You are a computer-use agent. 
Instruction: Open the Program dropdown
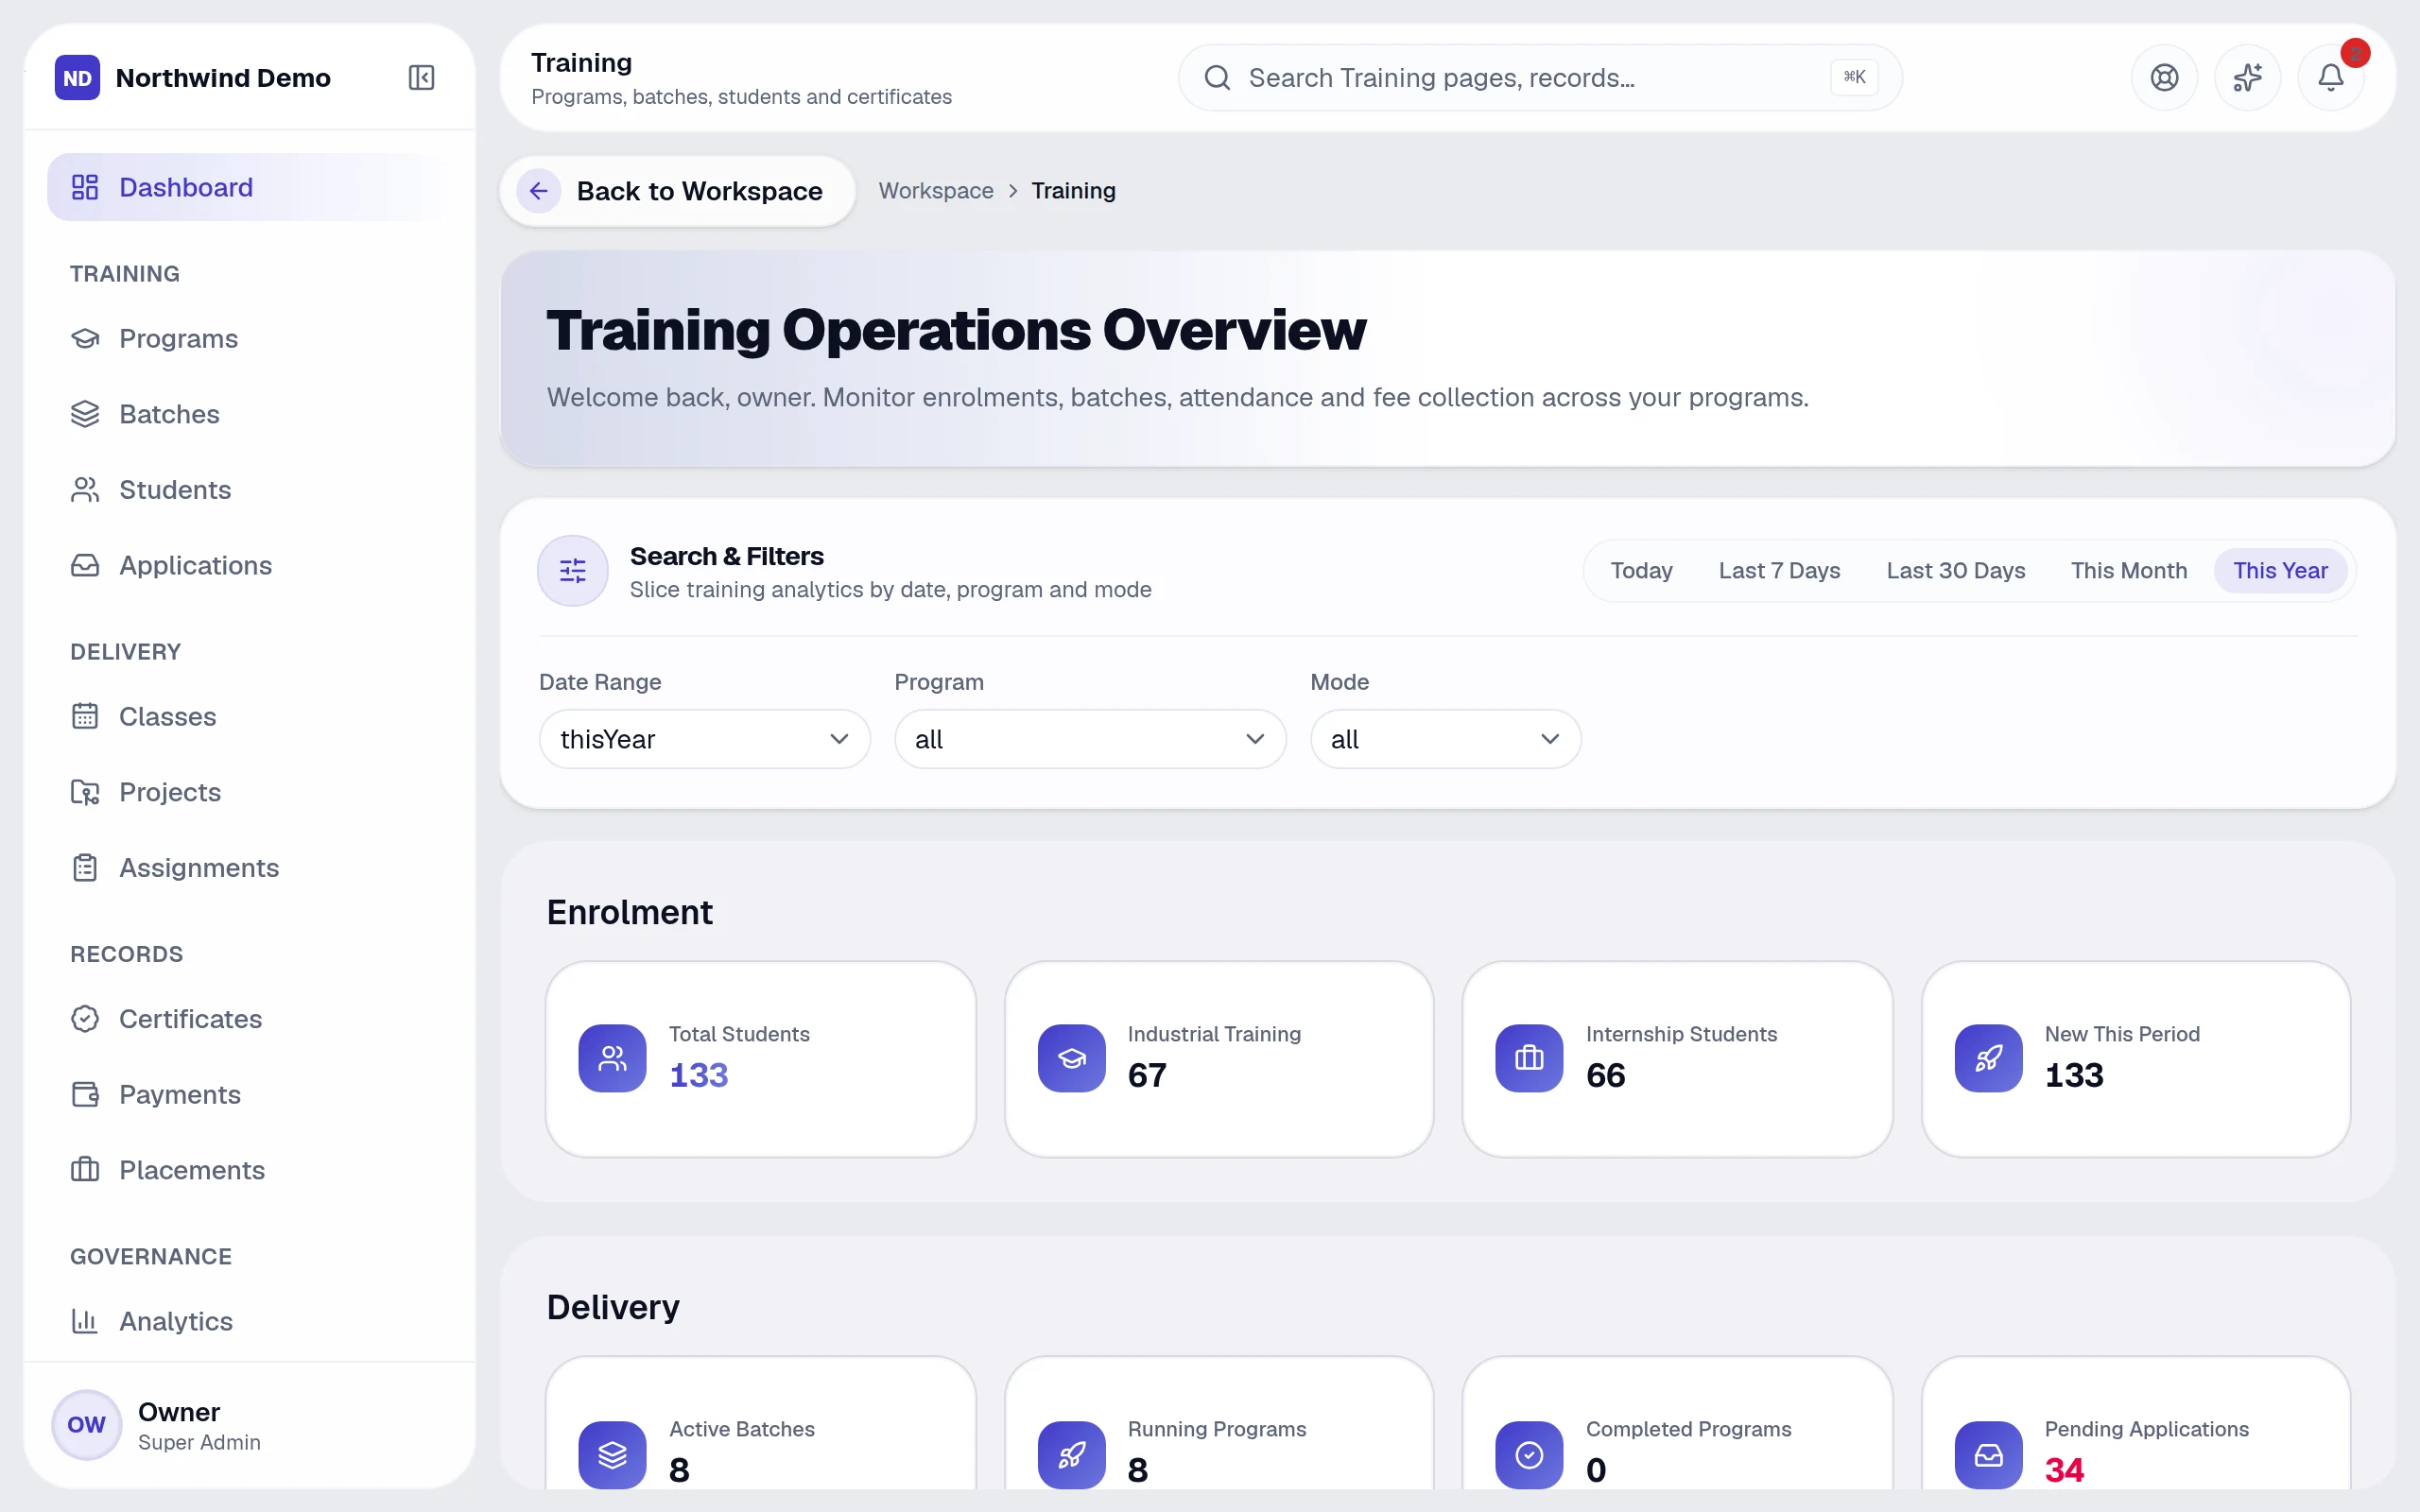[x=1089, y=739]
